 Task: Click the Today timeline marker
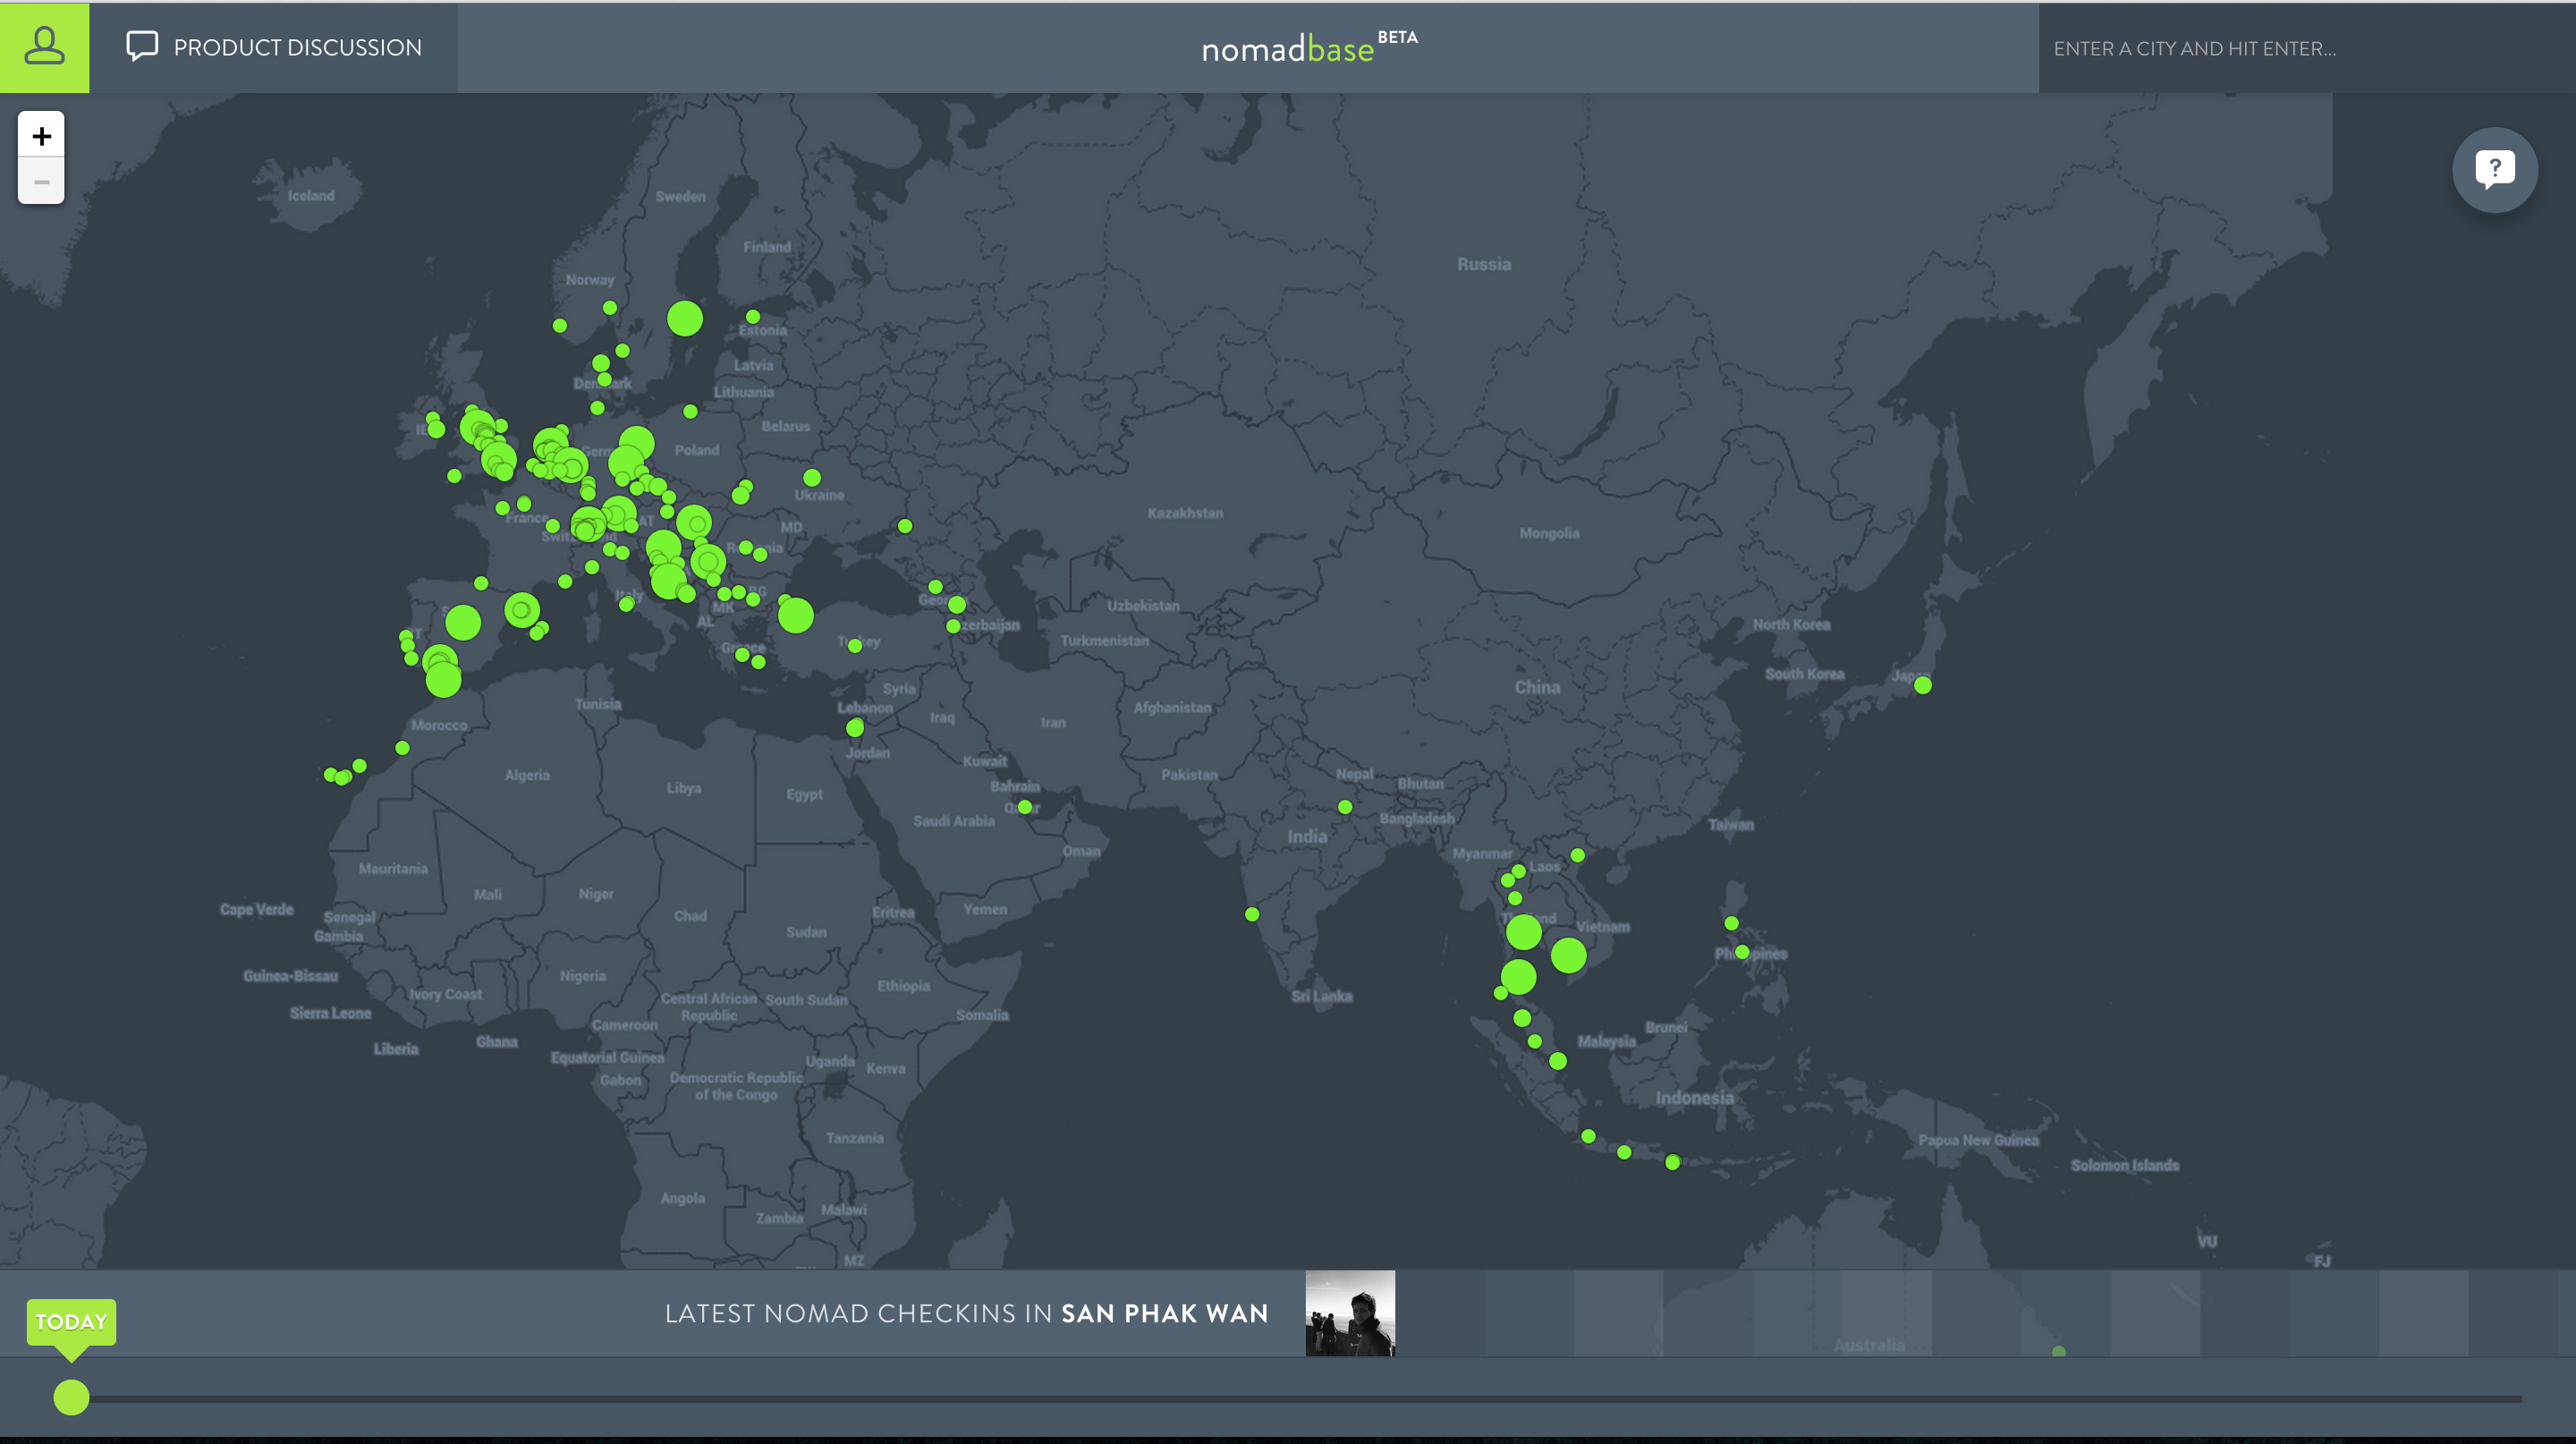71,1322
